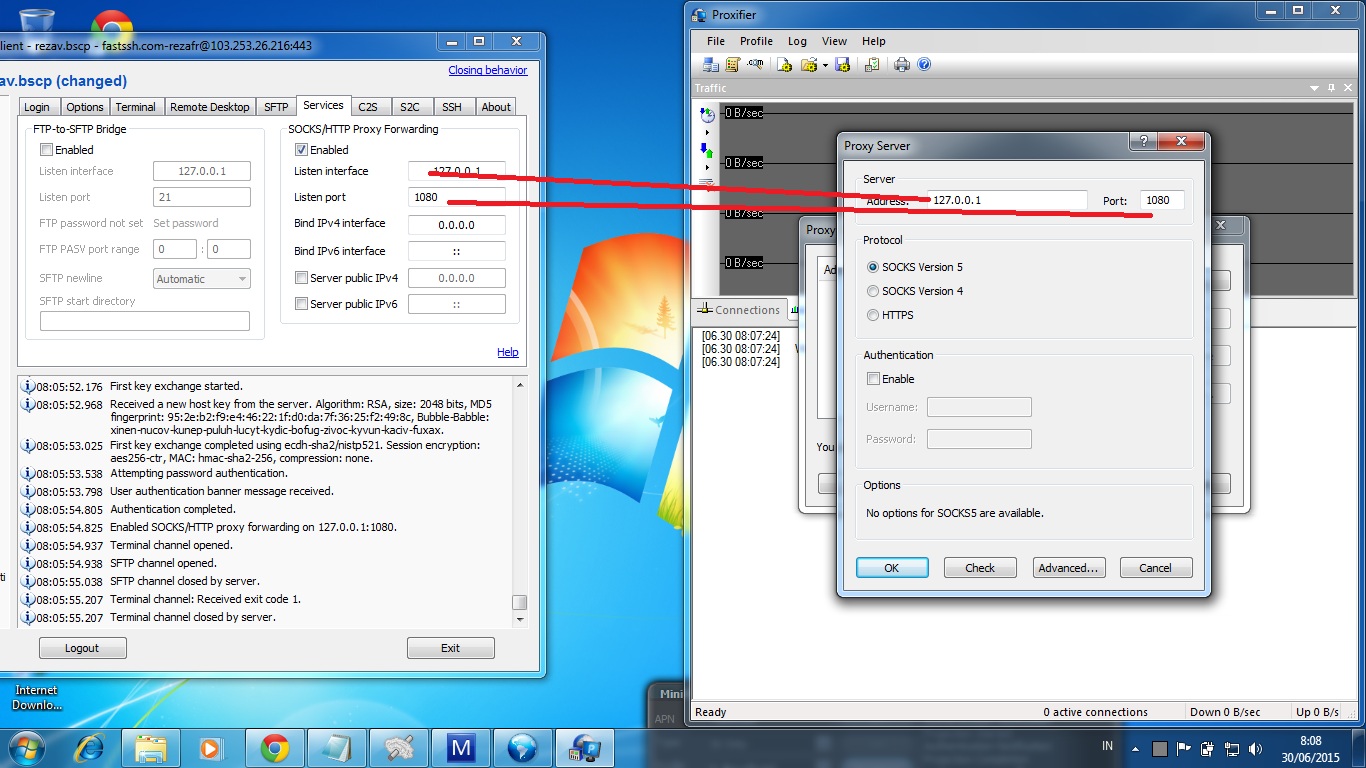Open the Closing behavior link
Image resolution: width=1366 pixels, height=768 pixels.
pos(488,70)
